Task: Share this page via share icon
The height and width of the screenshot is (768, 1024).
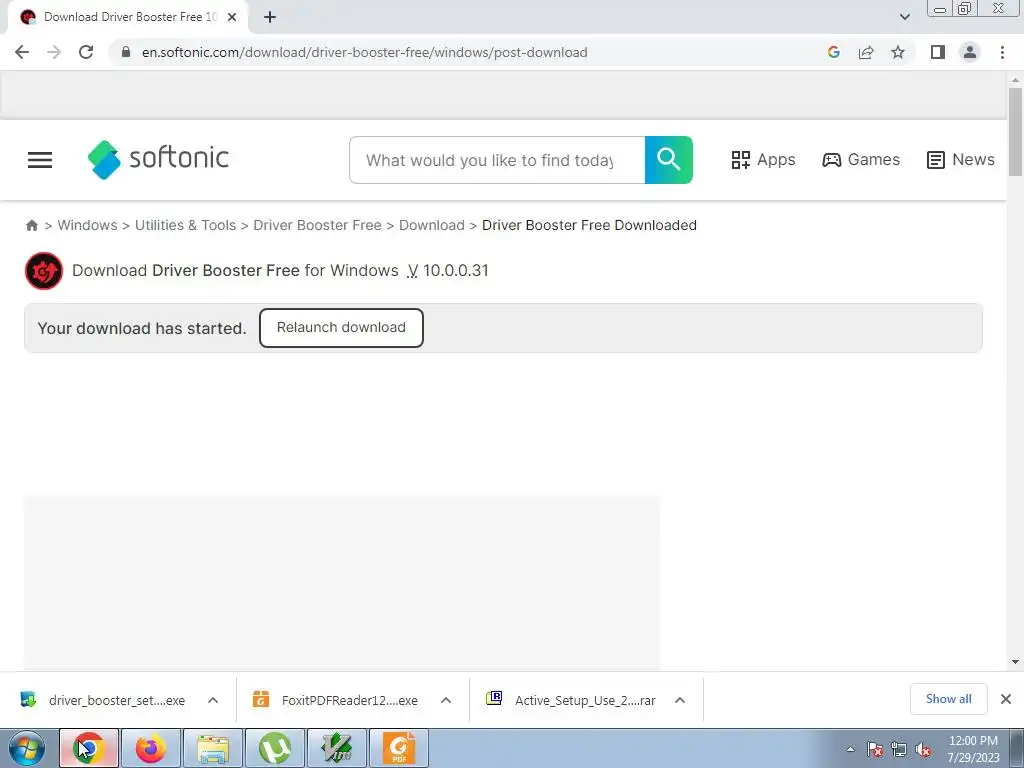Action: click(x=866, y=52)
